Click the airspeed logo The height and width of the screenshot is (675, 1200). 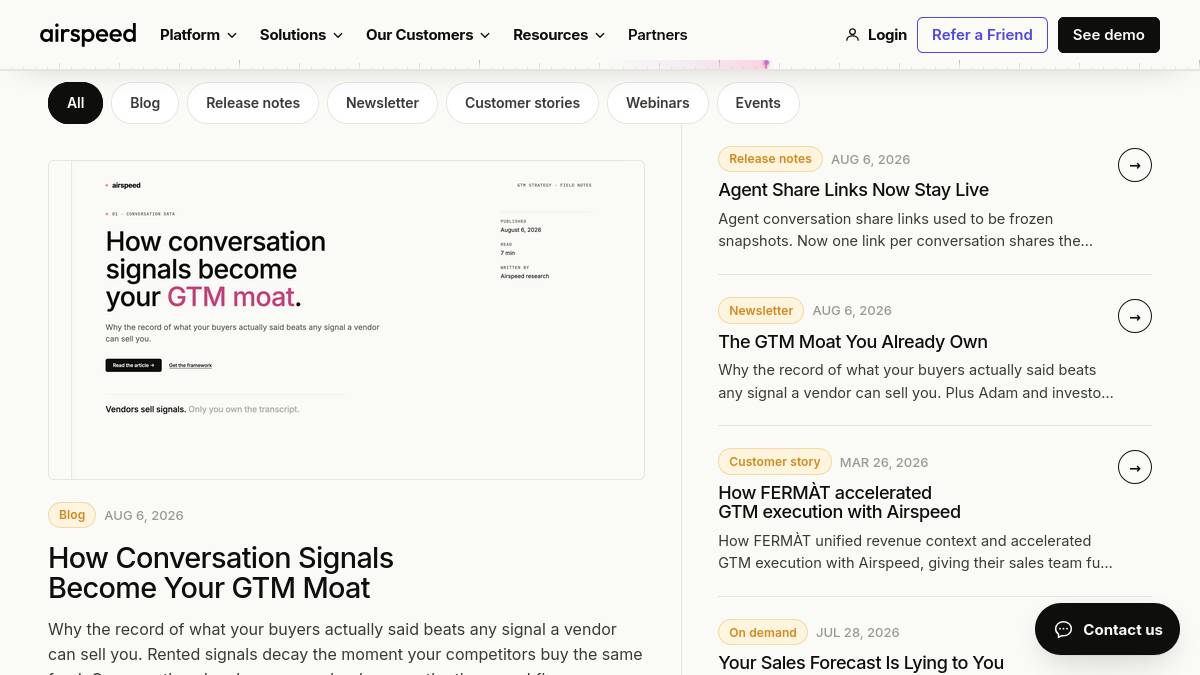[x=88, y=34]
